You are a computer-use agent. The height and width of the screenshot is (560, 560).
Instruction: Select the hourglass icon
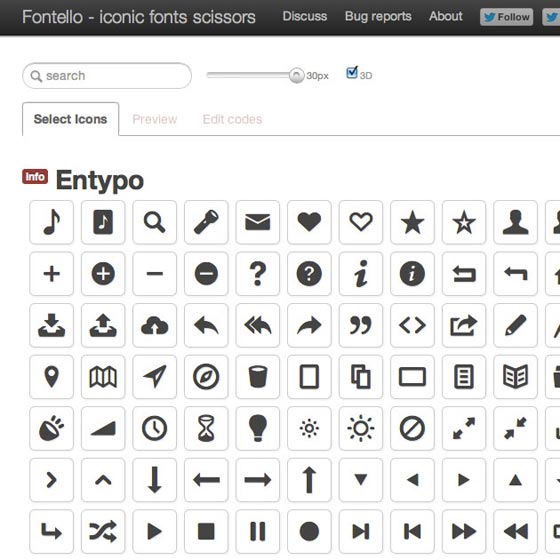(206, 428)
